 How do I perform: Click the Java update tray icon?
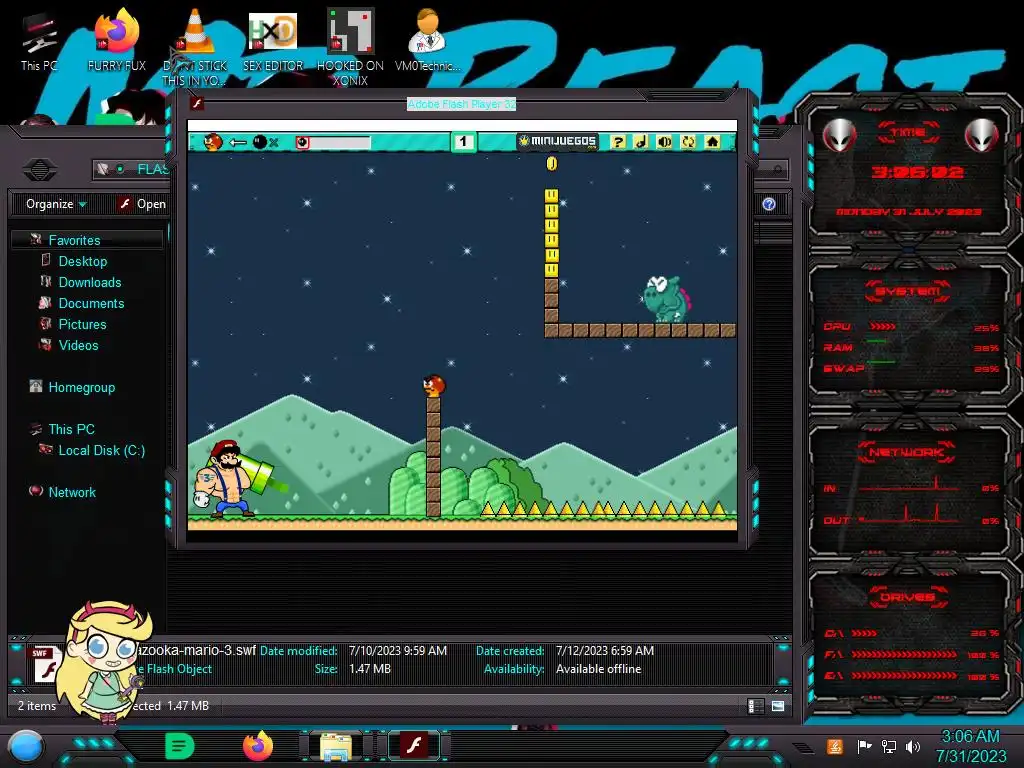(x=835, y=746)
